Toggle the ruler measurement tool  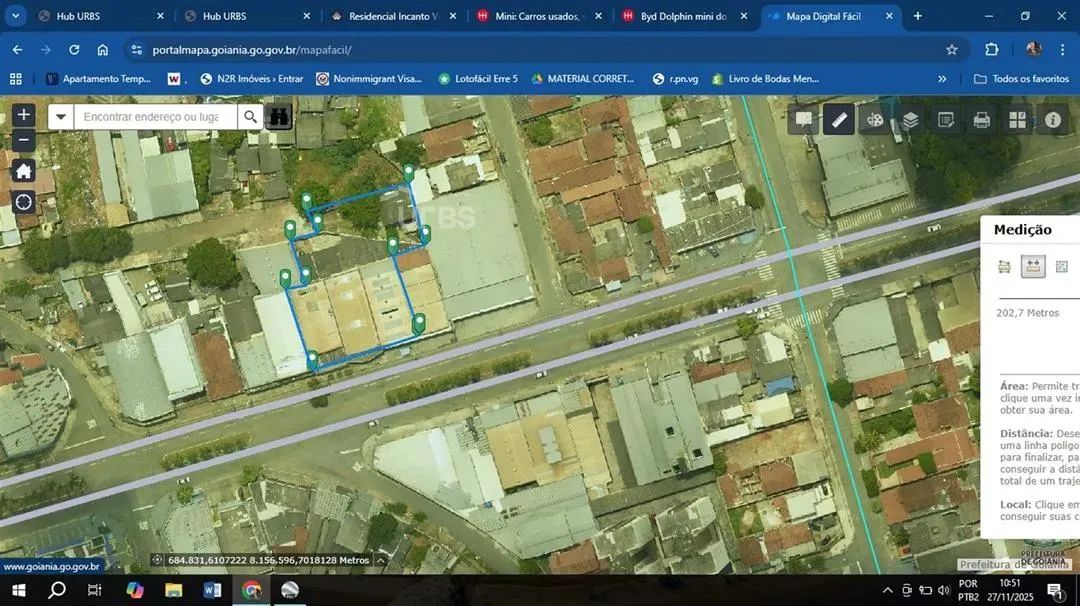pyautogui.click(x=839, y=120)
